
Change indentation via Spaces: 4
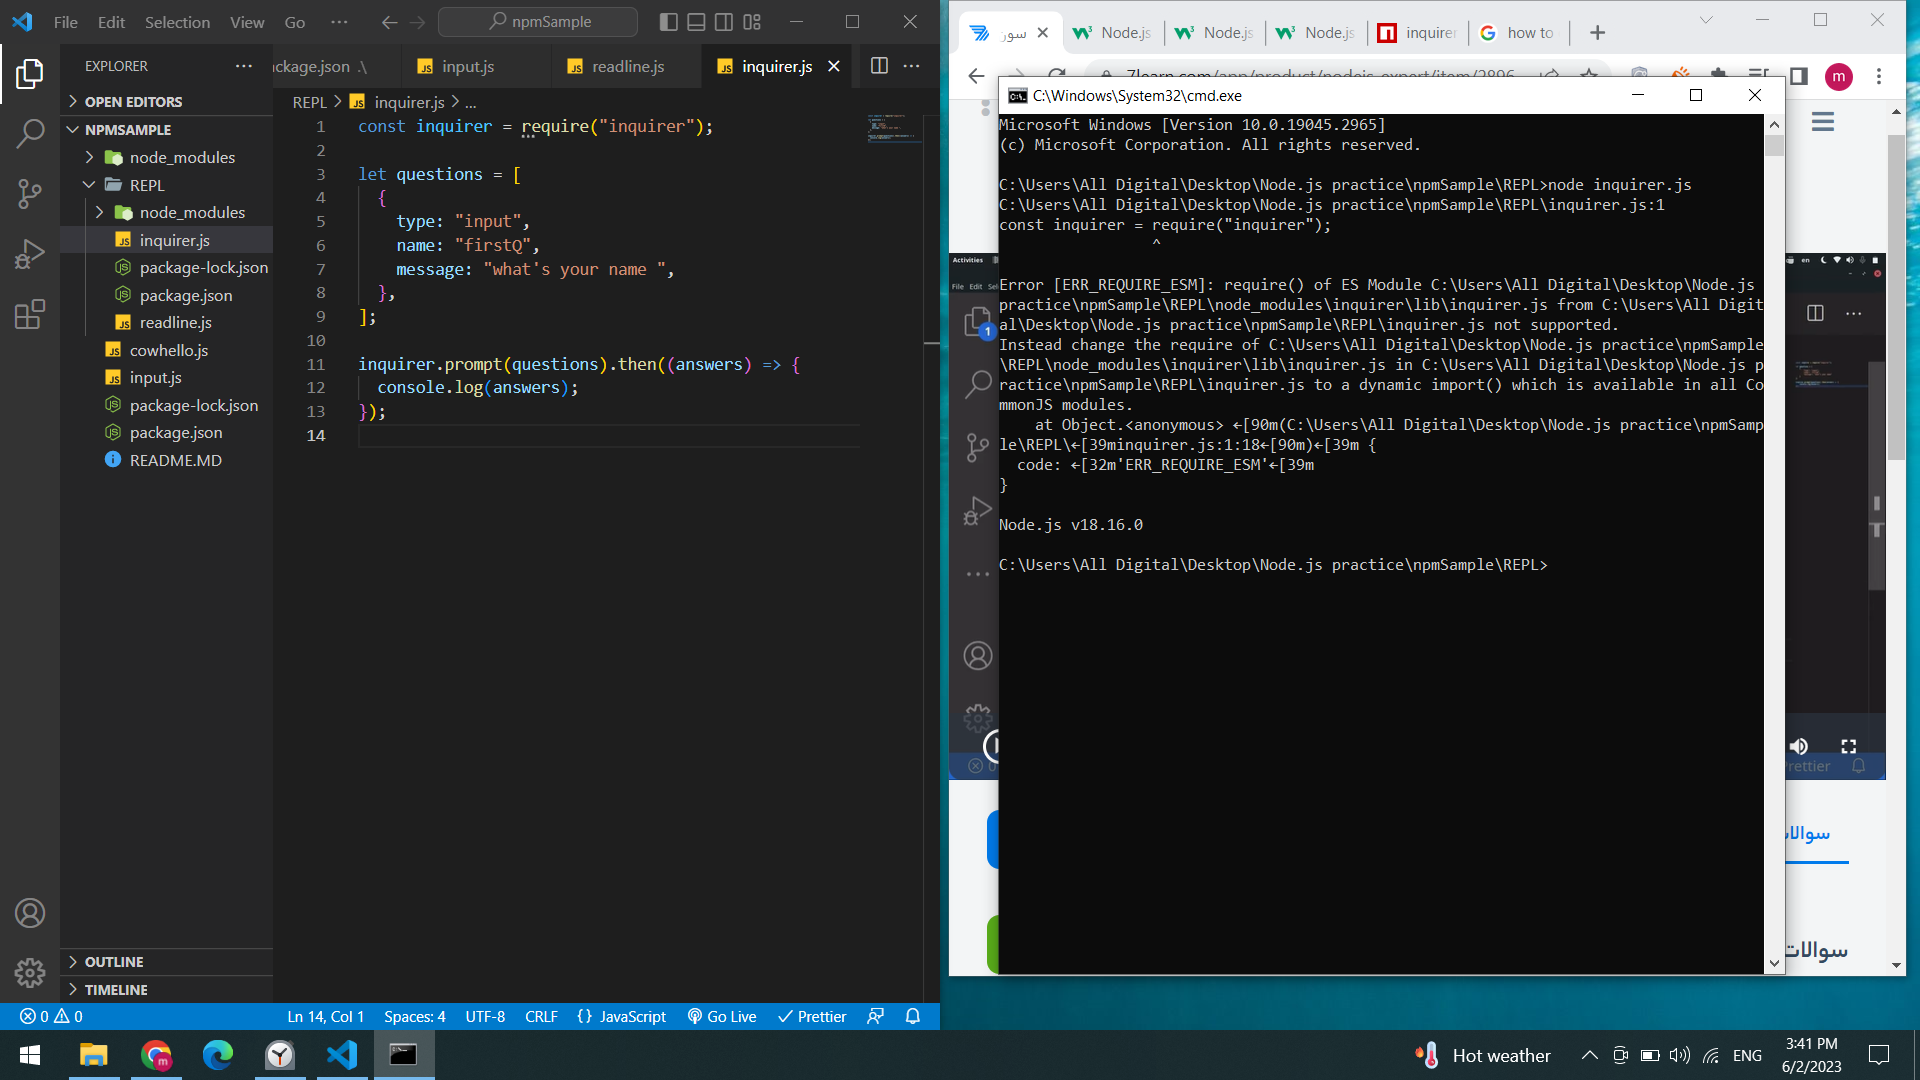(414, 1016)
